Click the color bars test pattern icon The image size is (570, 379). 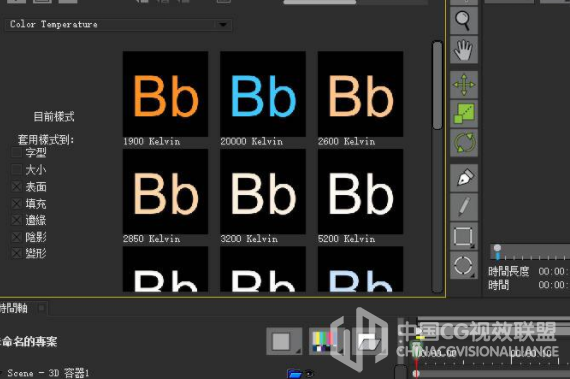tap(324, 342)
